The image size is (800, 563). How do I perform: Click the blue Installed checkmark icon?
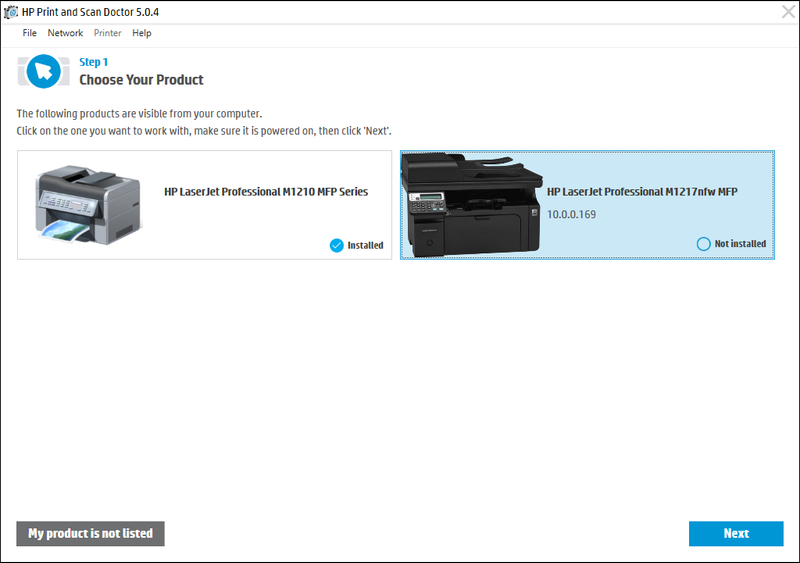(337, 246)
